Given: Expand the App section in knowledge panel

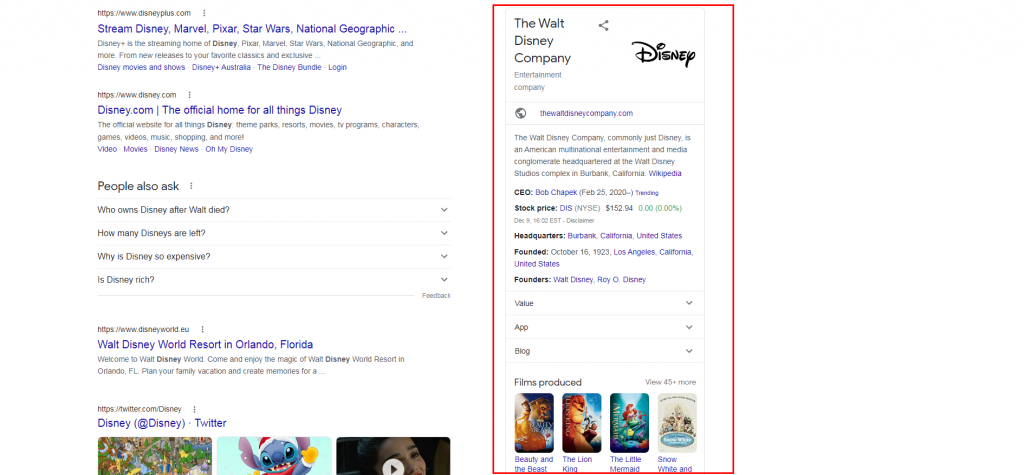Looking at the screenshot, I should click(605, 327).
